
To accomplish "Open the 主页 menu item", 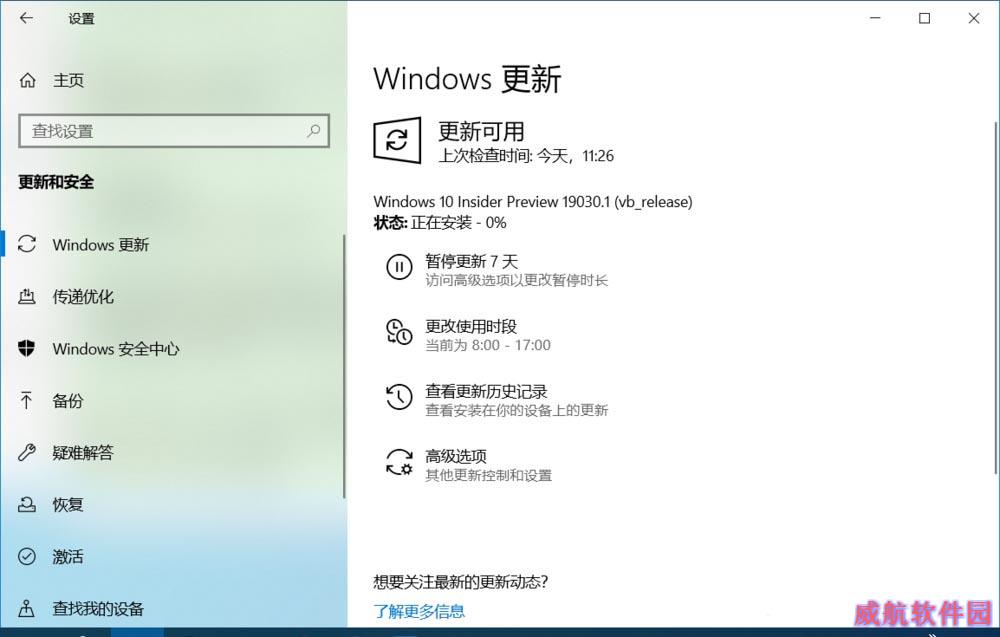I will coord(68,80).
